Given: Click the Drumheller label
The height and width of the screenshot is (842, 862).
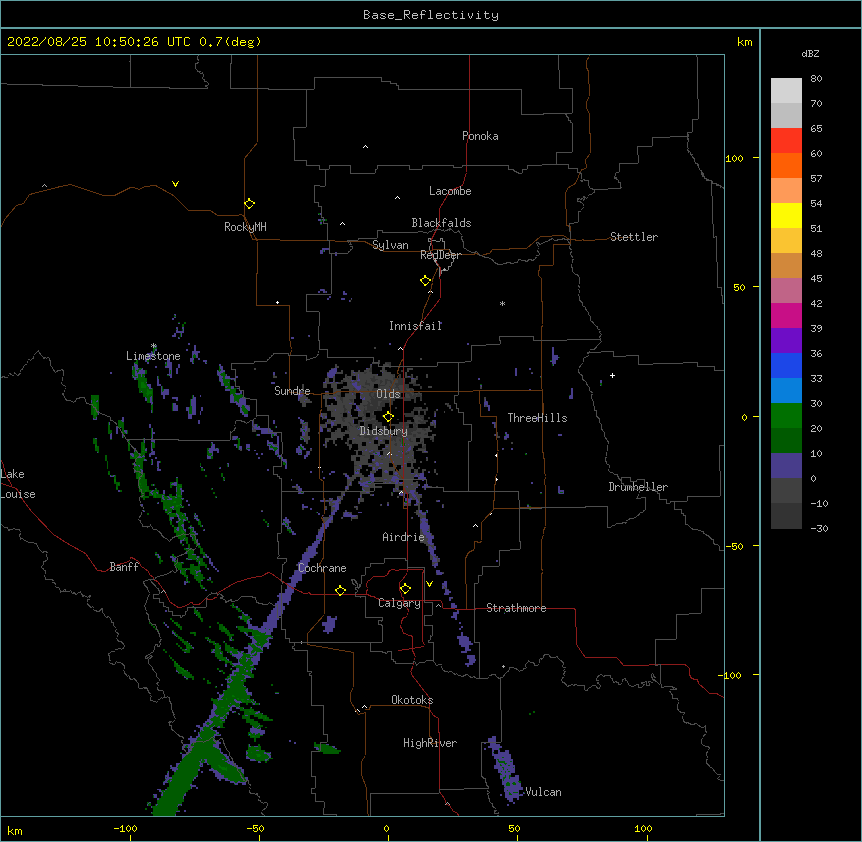Looking at the screenshot, I should [x=638, y=487].
